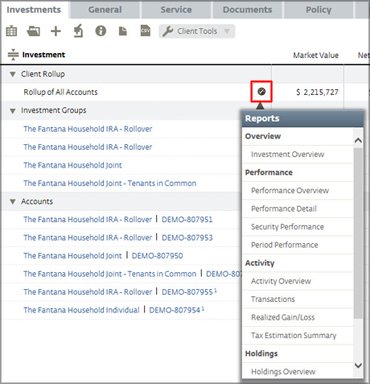Click the Holdings heading in Reports
370x384 pixels.
click(x=261, y=354)
